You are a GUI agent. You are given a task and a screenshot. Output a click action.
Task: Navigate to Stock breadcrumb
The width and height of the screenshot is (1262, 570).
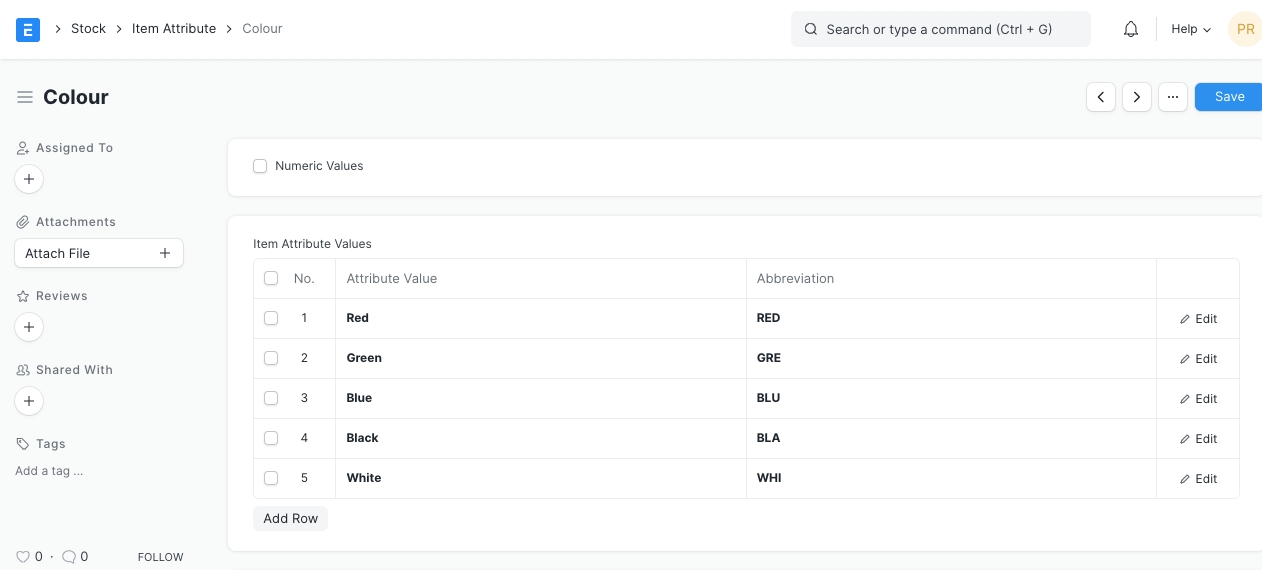tap(88, 29)
